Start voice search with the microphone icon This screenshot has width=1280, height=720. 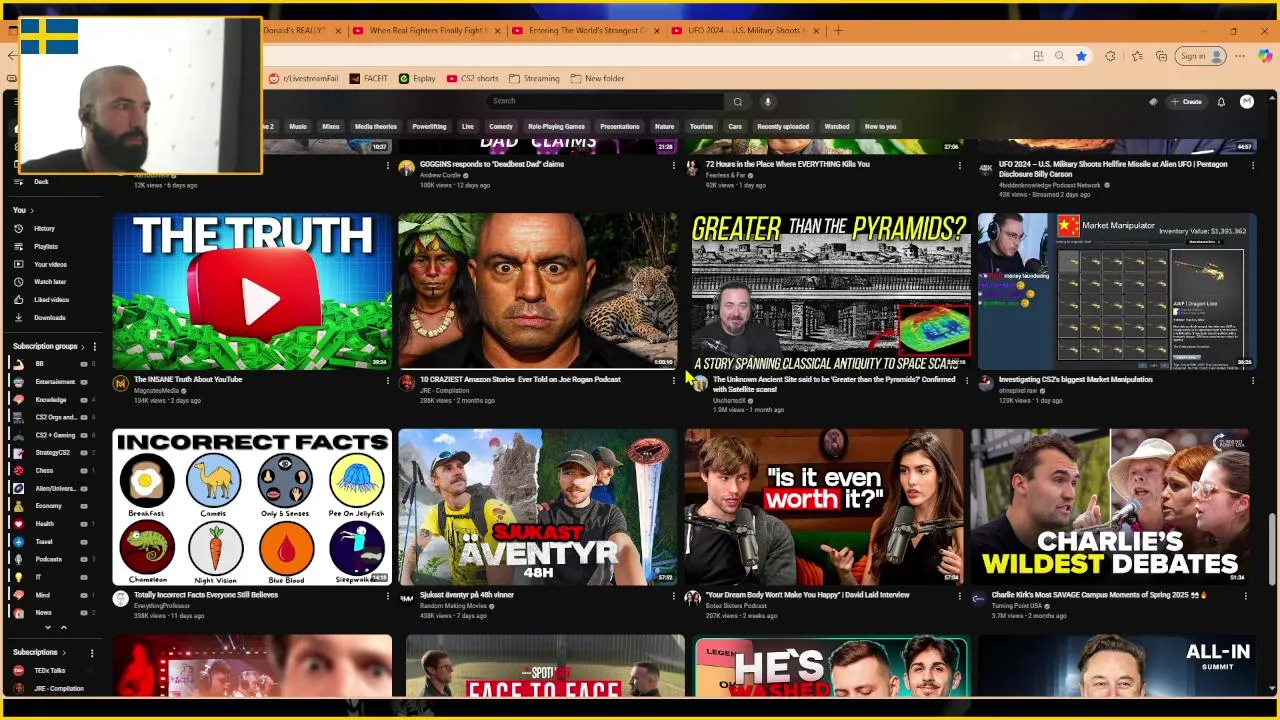[767, 101]
